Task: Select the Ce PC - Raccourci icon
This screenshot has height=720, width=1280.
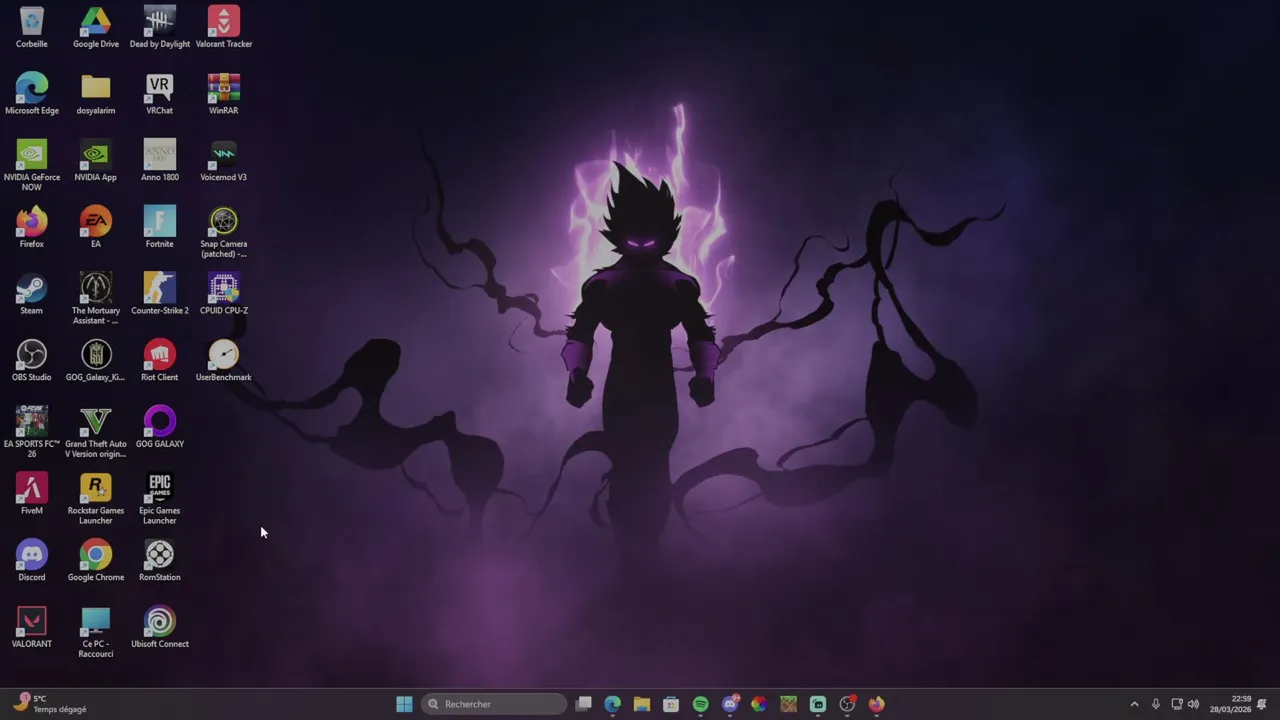Action: 96,632
